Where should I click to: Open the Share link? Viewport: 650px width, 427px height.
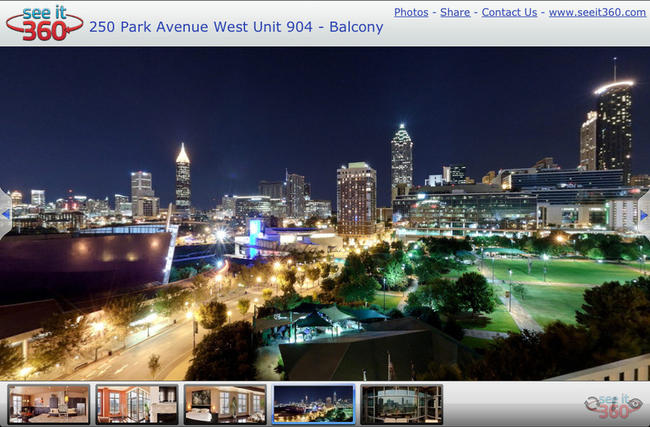click(455, 12)
